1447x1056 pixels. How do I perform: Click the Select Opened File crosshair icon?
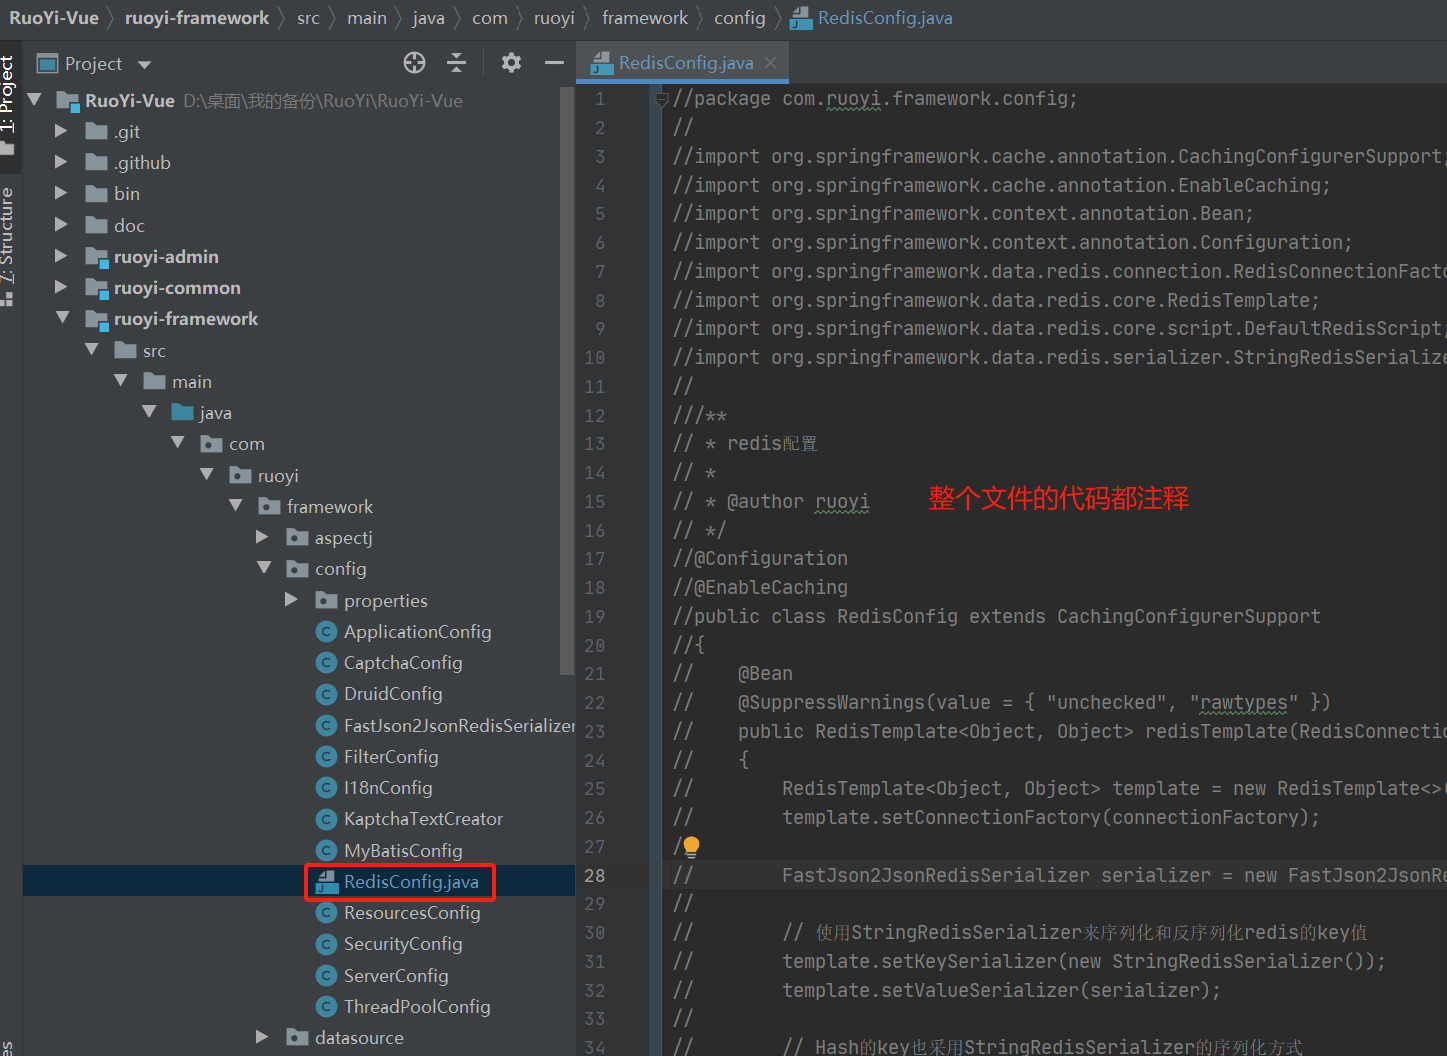[414, 62]
